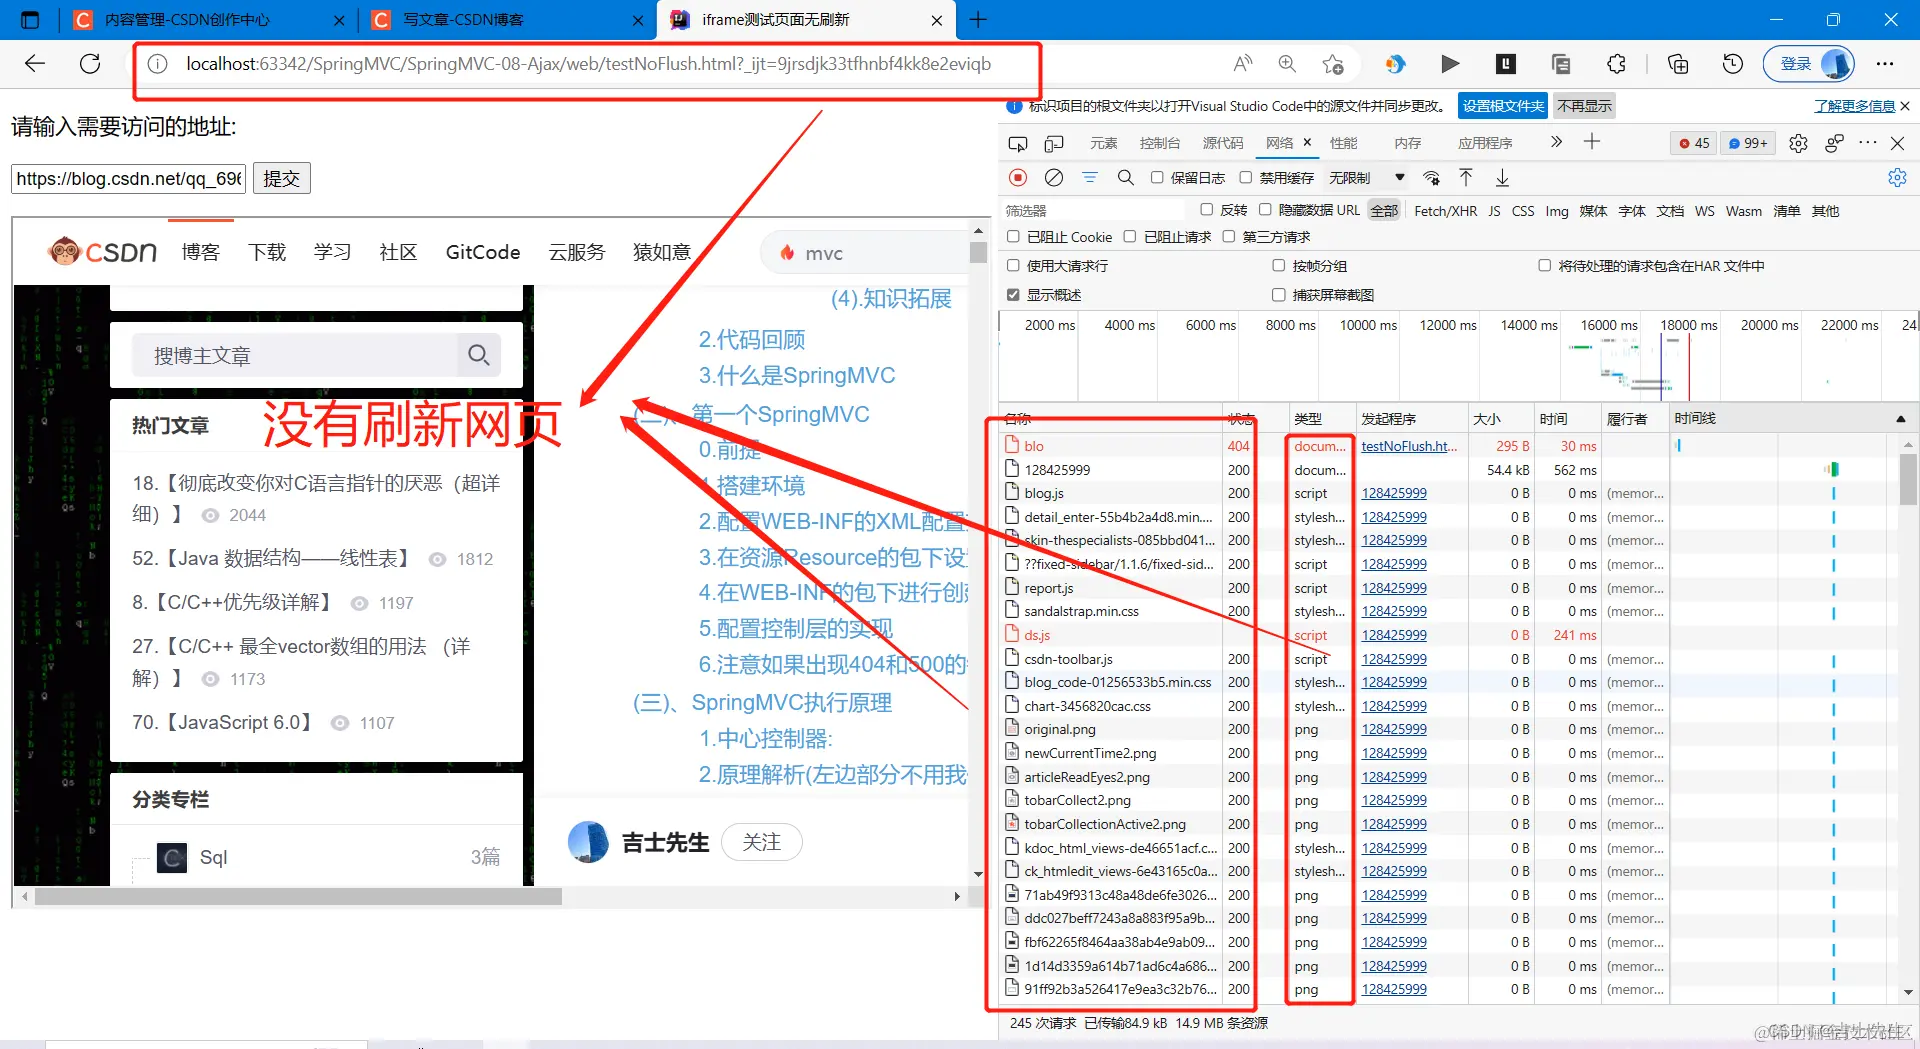Toggle third-party requests checkbox (第三方请求)
1920x1049 pixels.
click(1229, 236)
